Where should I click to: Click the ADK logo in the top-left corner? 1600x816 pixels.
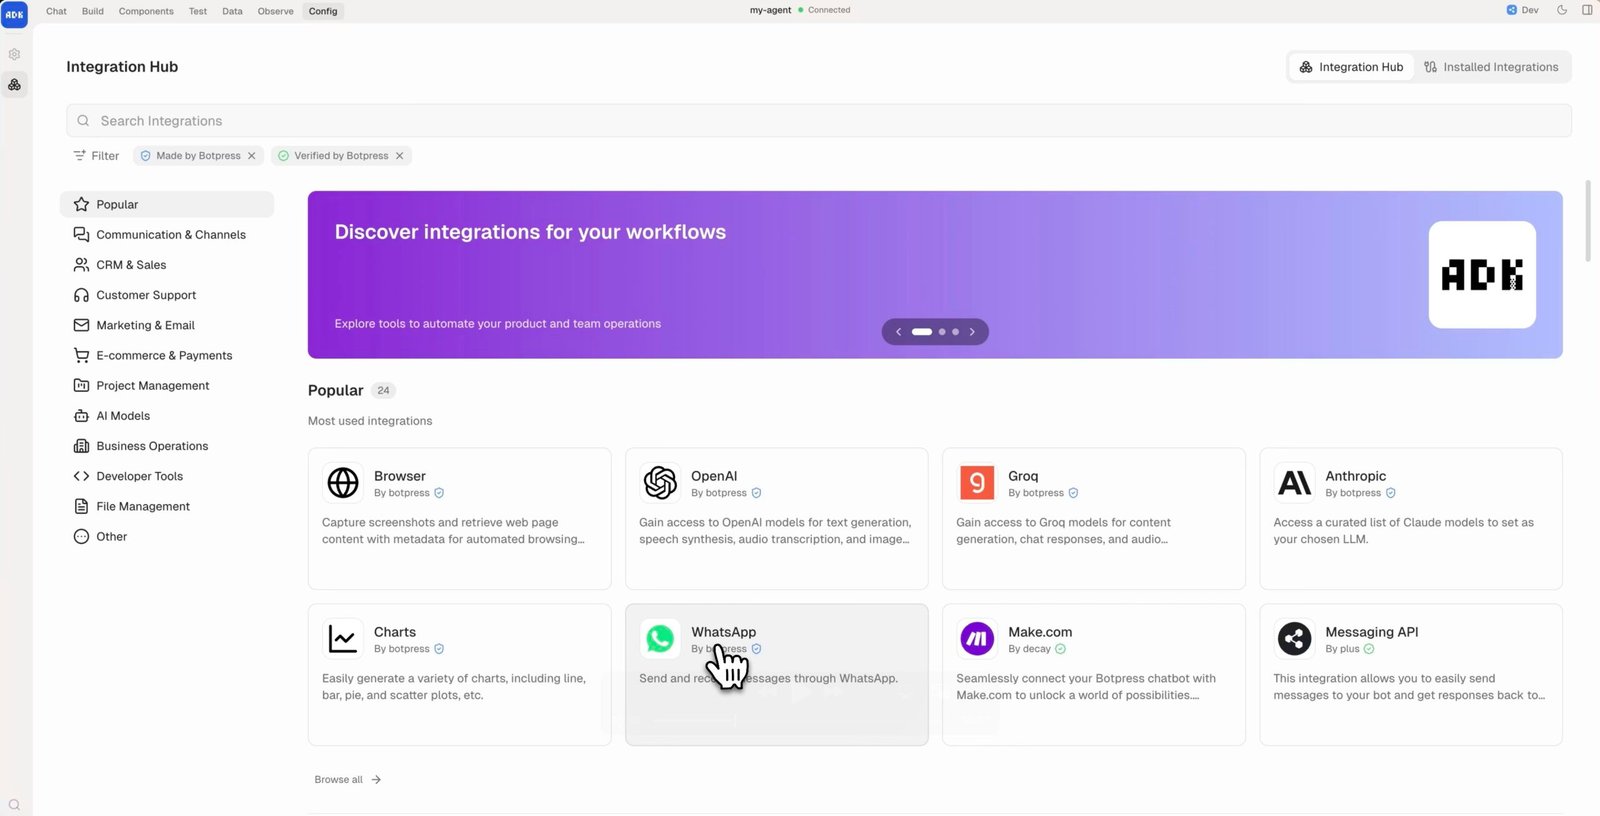[14, 14]
